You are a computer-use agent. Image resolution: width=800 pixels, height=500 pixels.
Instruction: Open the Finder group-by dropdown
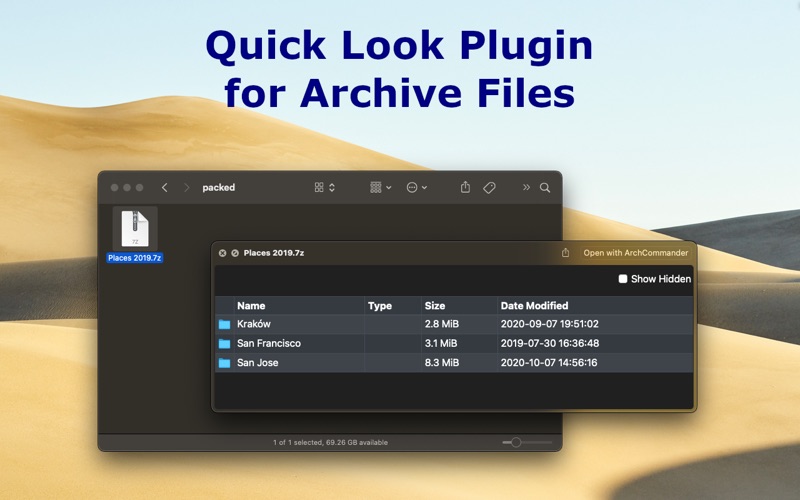[381, 188]
